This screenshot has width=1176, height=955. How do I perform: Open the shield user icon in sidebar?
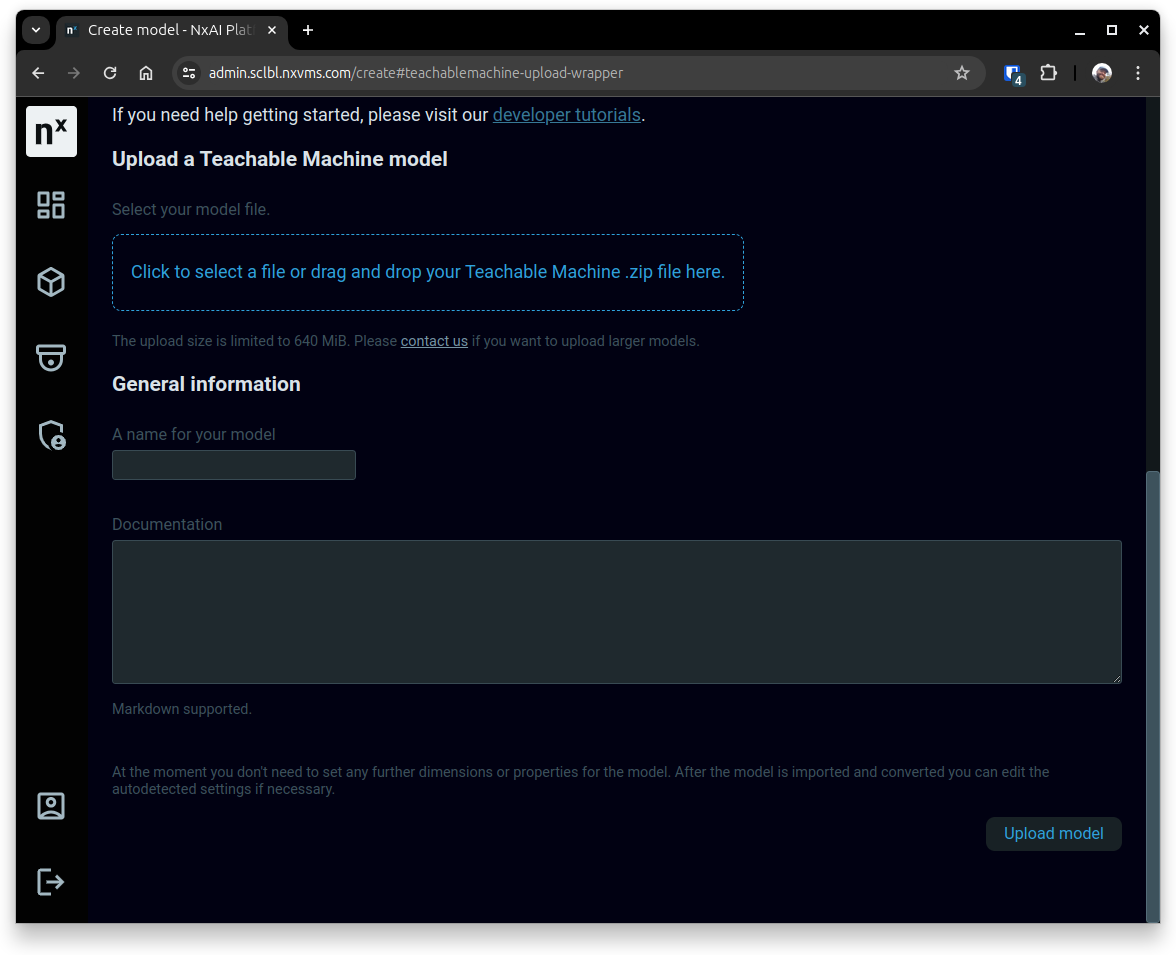coord(52,434)
